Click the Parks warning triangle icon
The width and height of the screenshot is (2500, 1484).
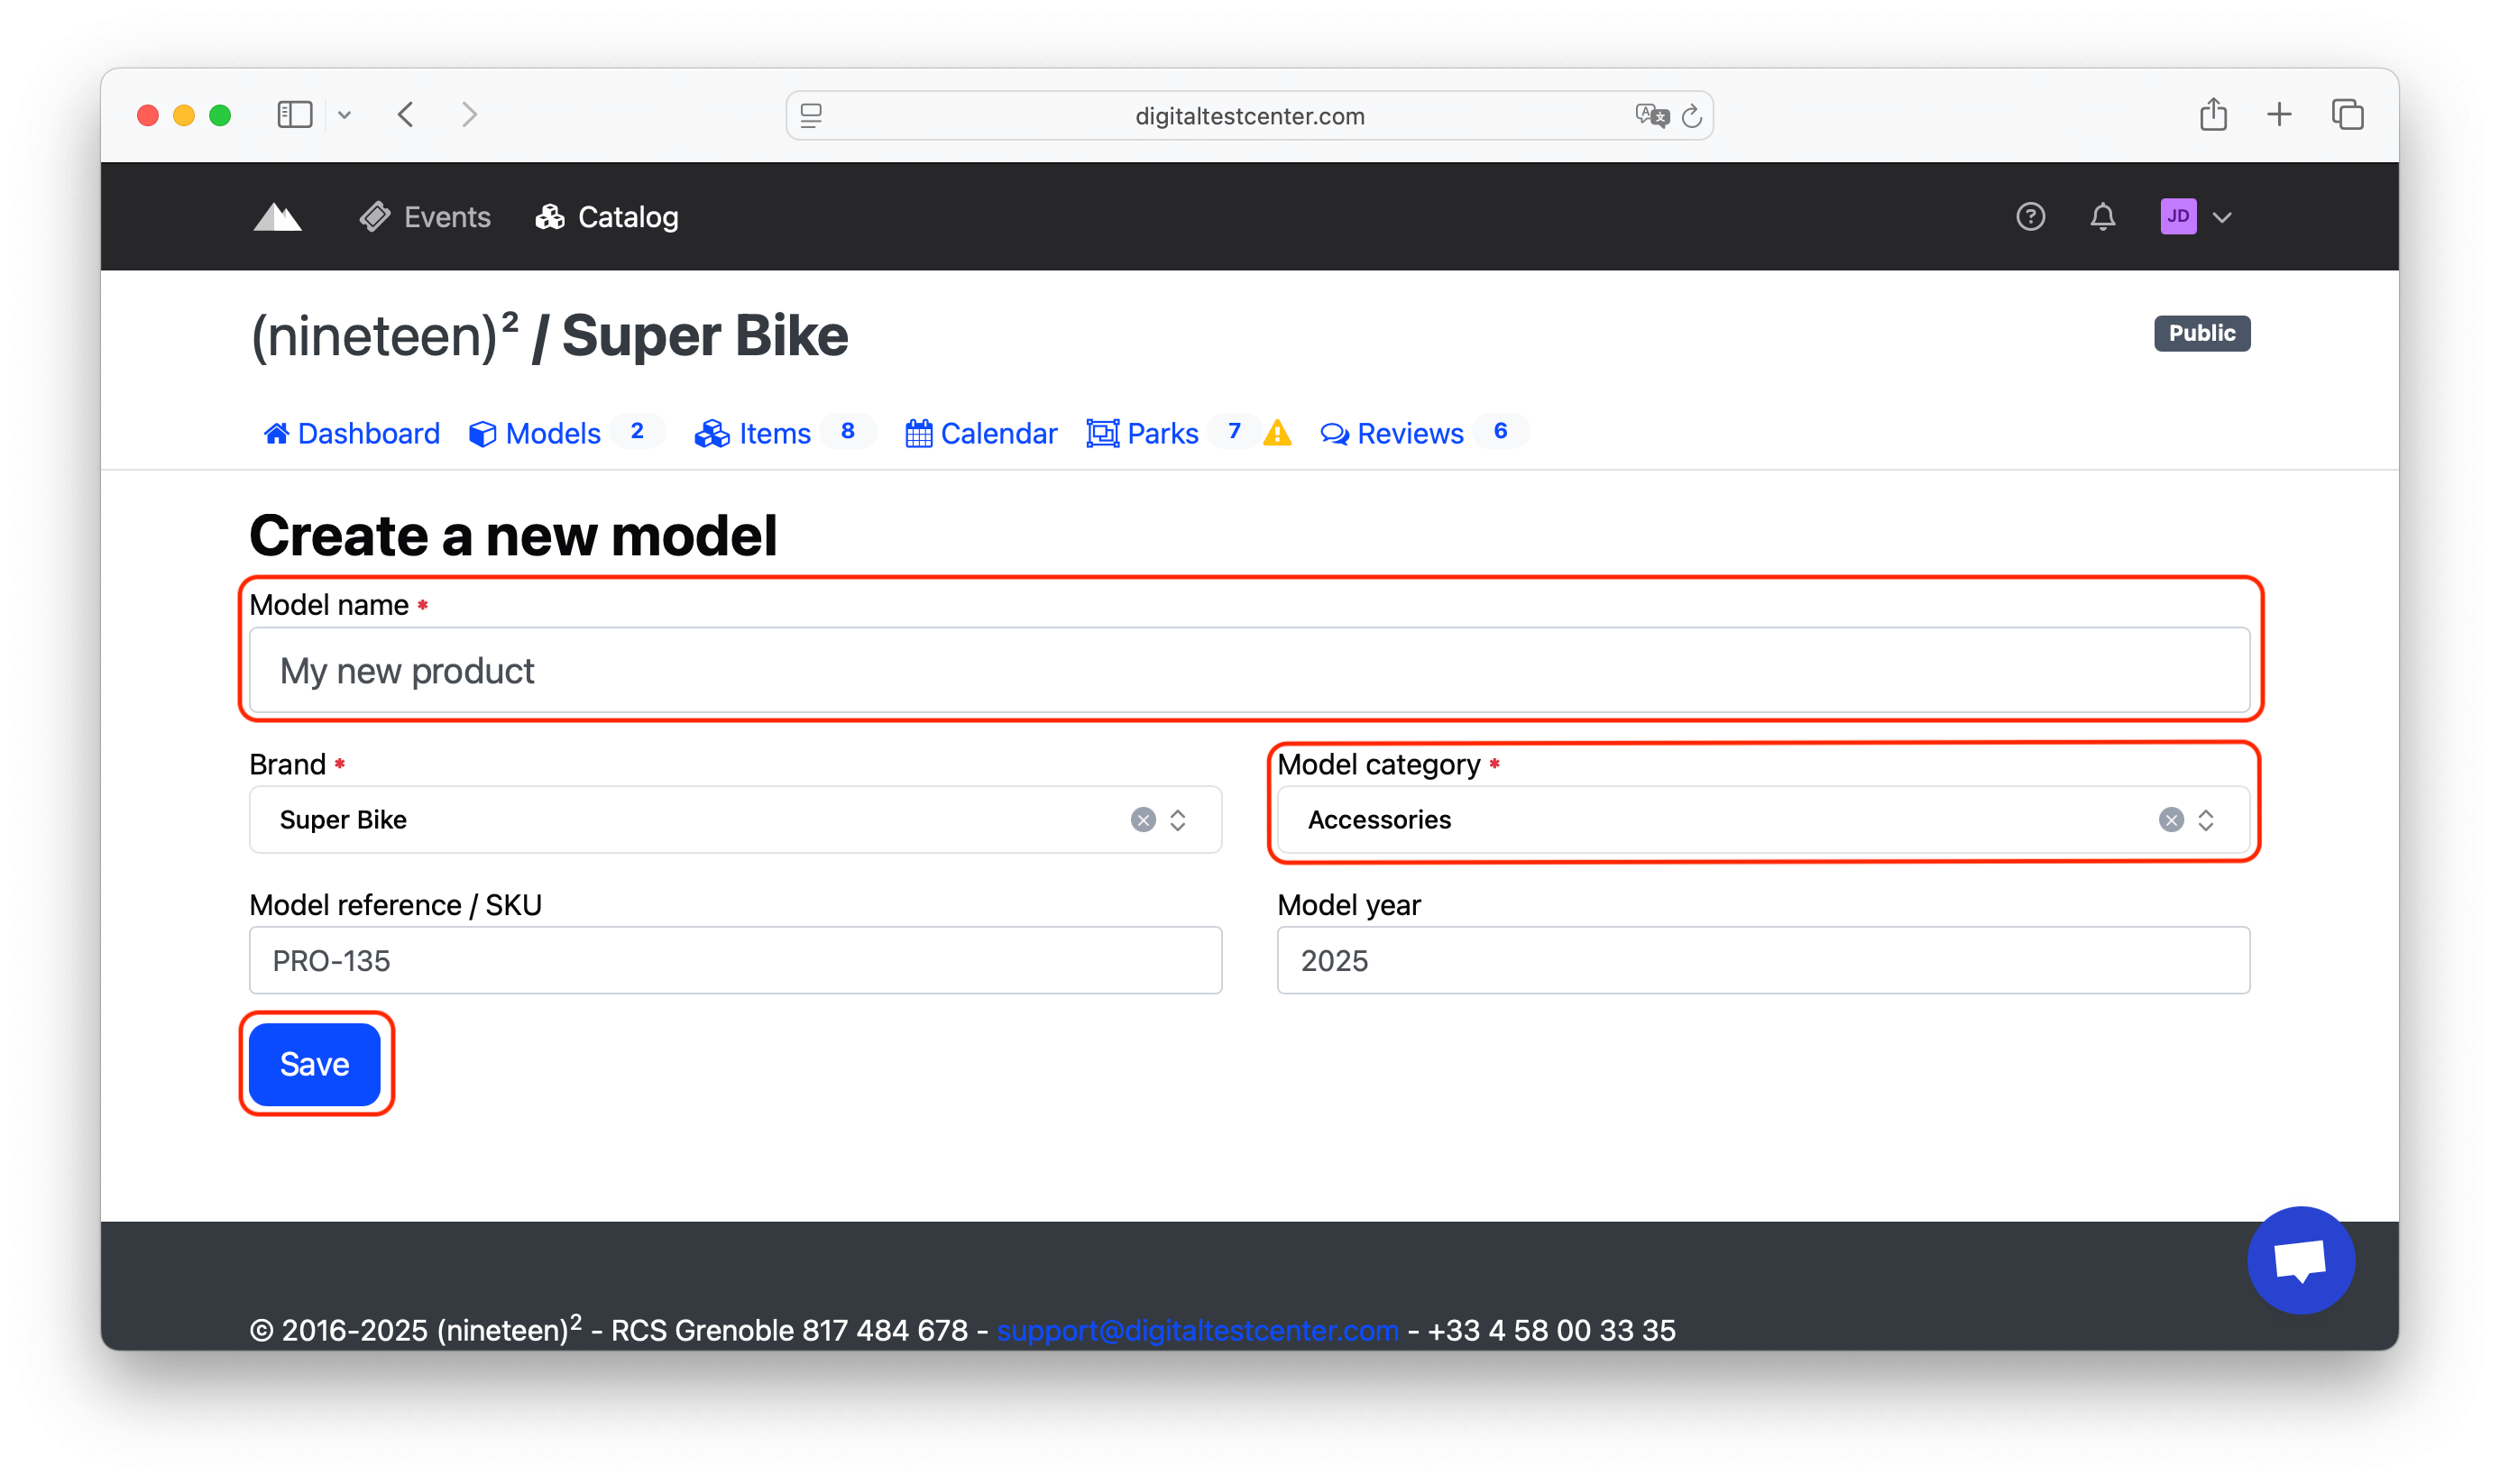pos(1277,433)
